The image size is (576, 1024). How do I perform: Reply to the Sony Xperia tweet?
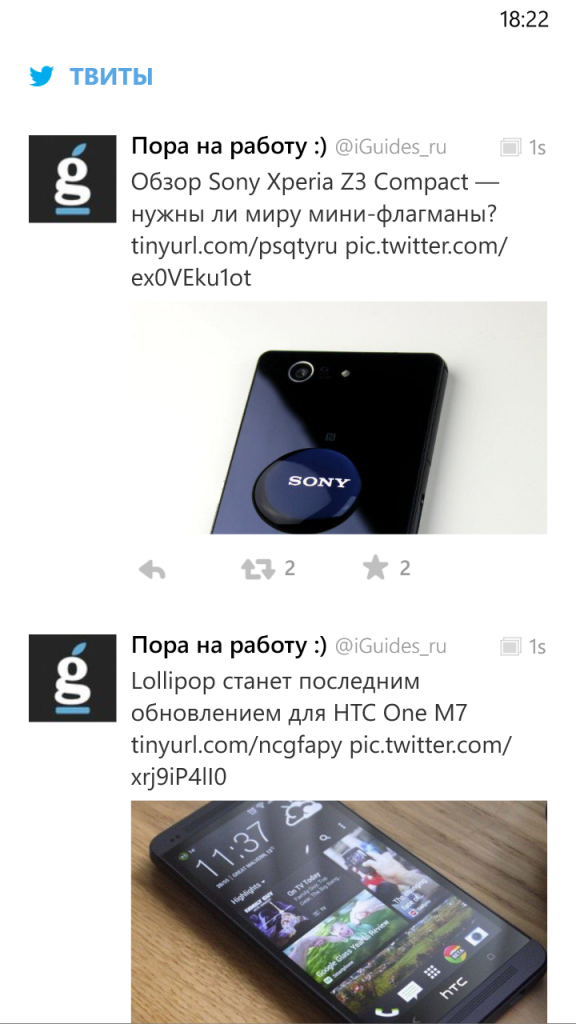pos(152,569)
